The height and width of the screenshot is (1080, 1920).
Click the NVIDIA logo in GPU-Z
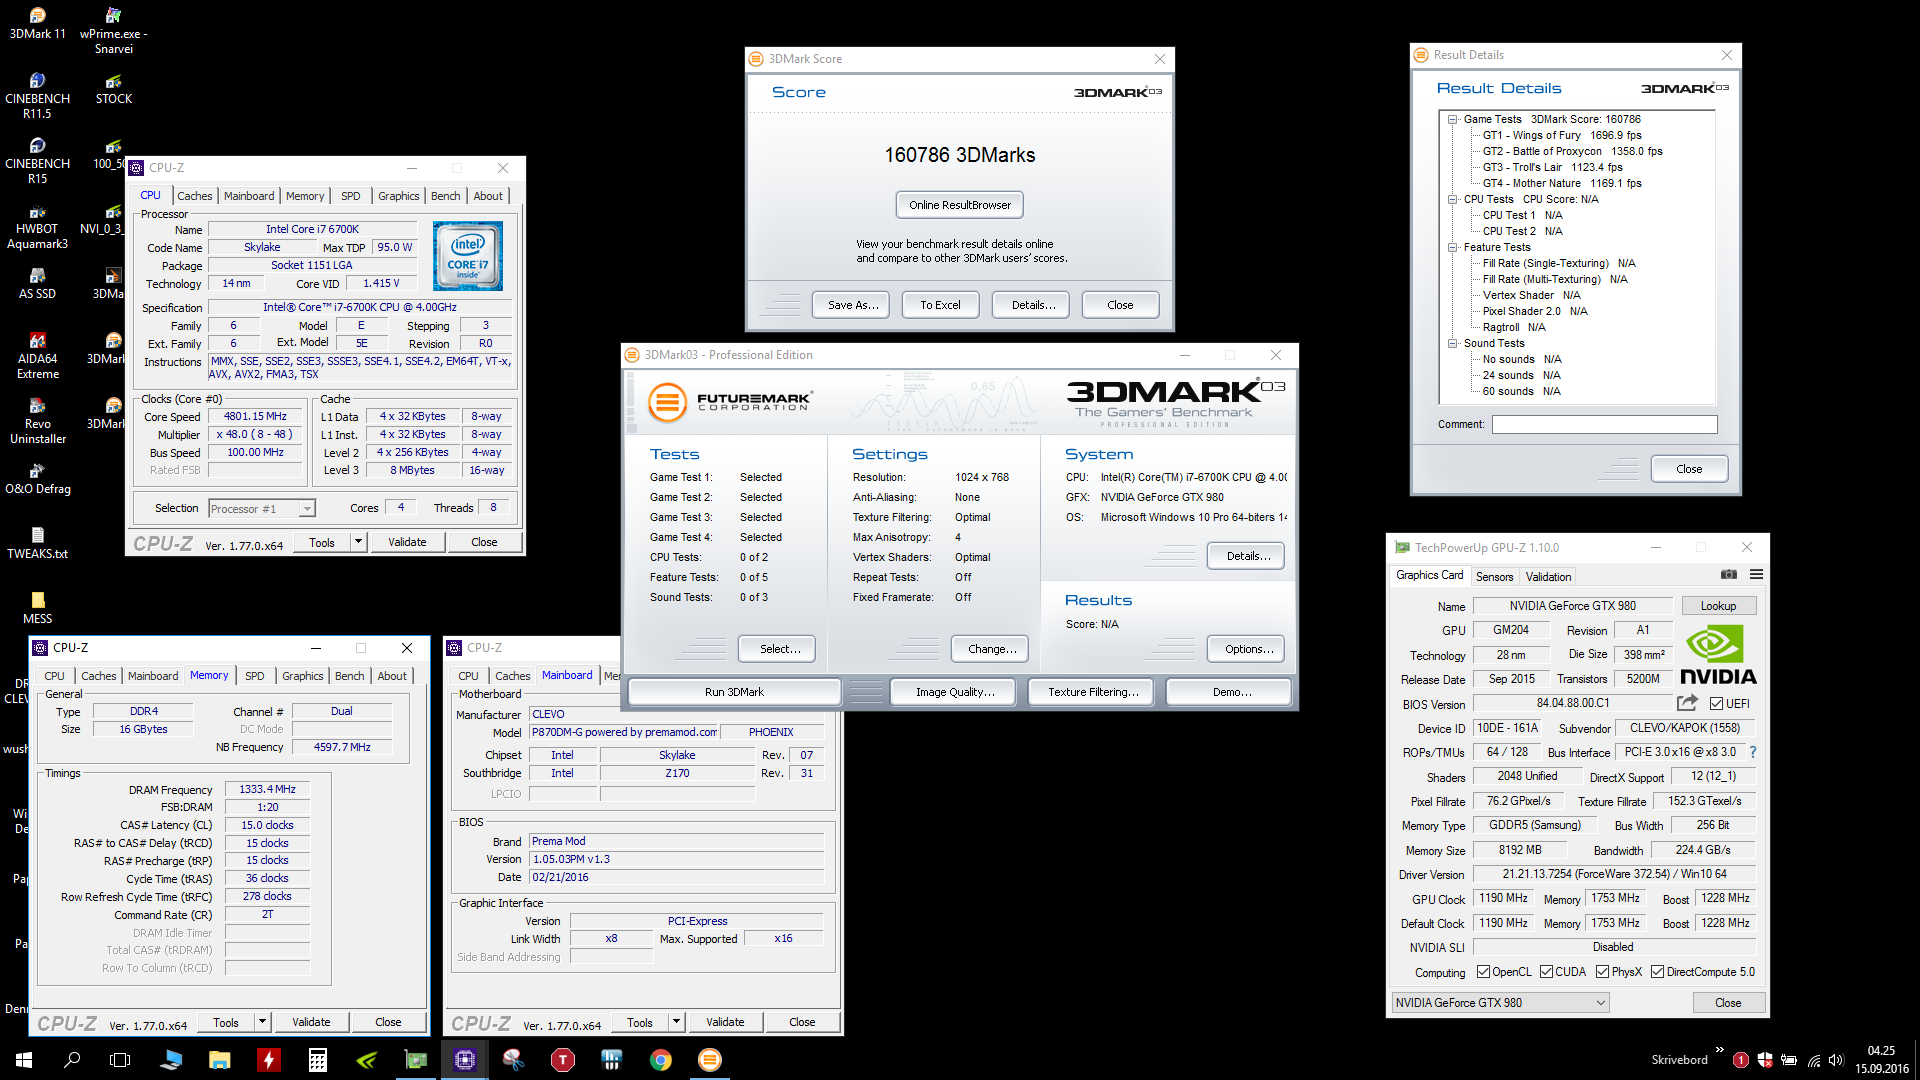point(1717,656)
